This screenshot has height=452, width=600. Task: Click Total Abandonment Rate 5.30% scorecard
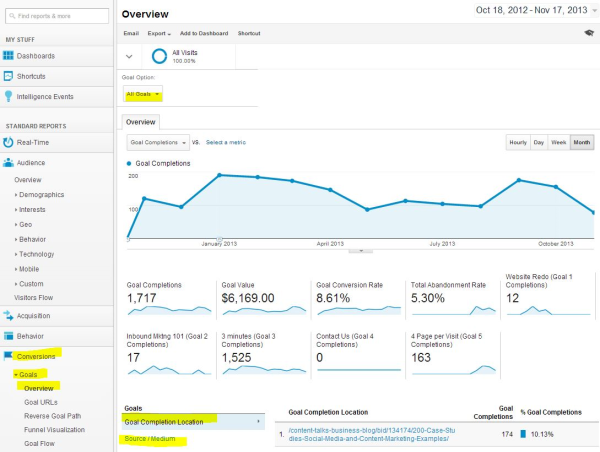(453, 299)
